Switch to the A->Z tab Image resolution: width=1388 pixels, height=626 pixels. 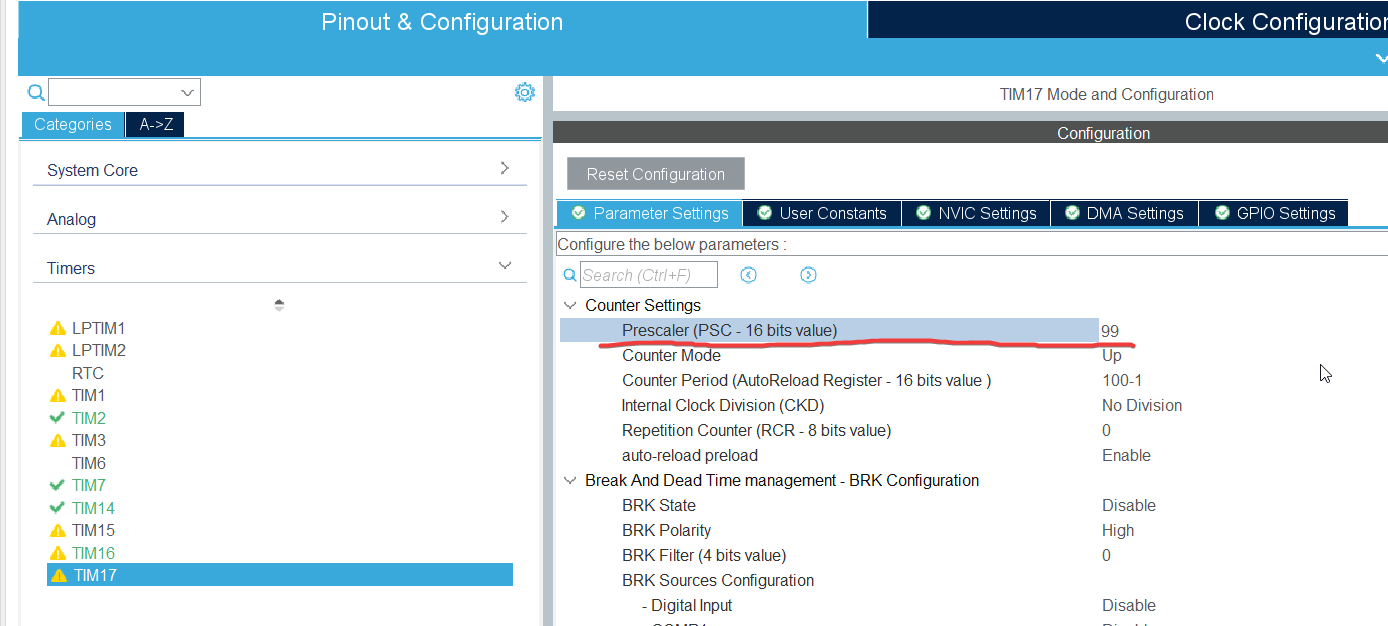pos(154,124)
